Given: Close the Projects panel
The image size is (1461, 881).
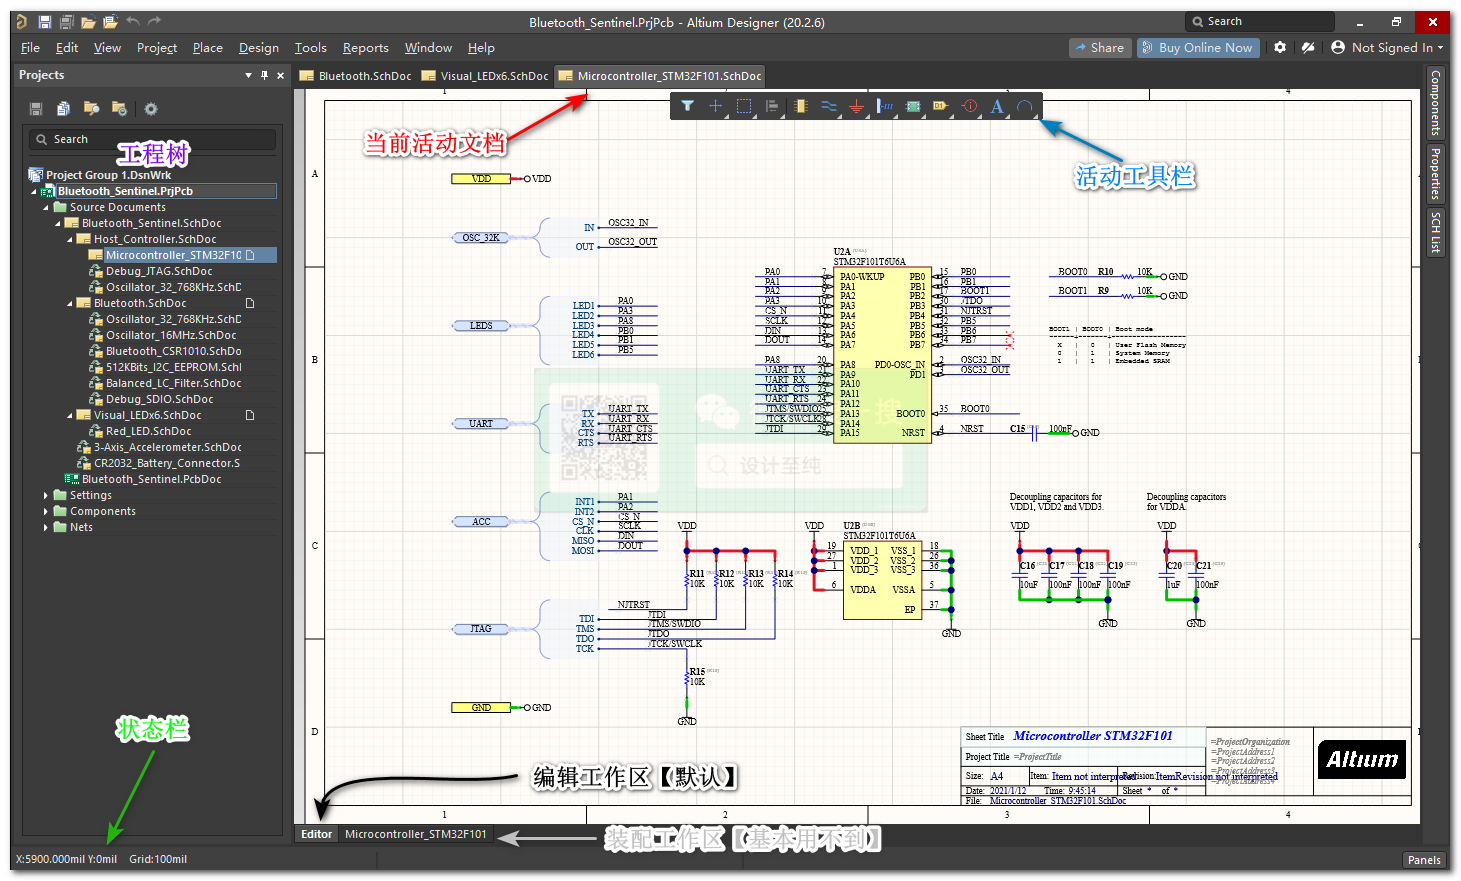Looking at the screenshot, I should point(280,75).
